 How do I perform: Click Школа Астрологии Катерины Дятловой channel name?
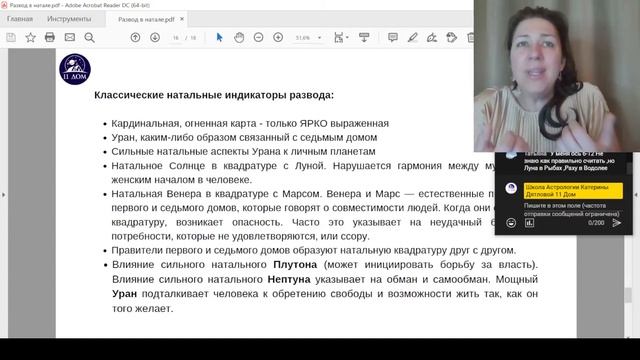click(x=573, y=191)
